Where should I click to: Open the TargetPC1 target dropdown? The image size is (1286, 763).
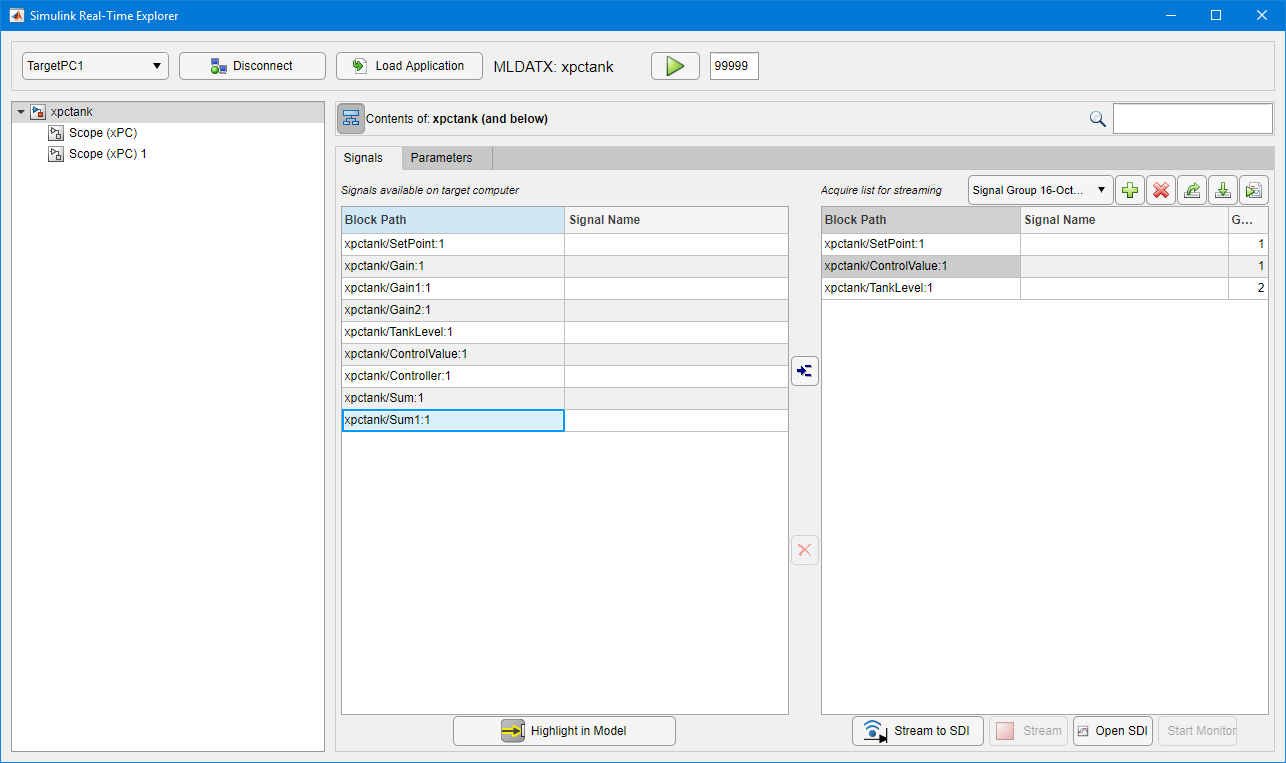pyautogui.click(x=95, y=66)
